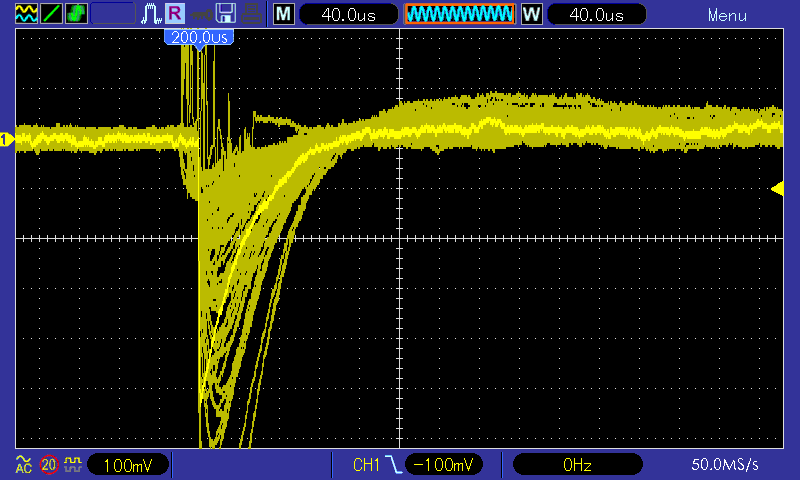Open the Menu button
This screenshot has height=480, width=800.
point(727,15)
